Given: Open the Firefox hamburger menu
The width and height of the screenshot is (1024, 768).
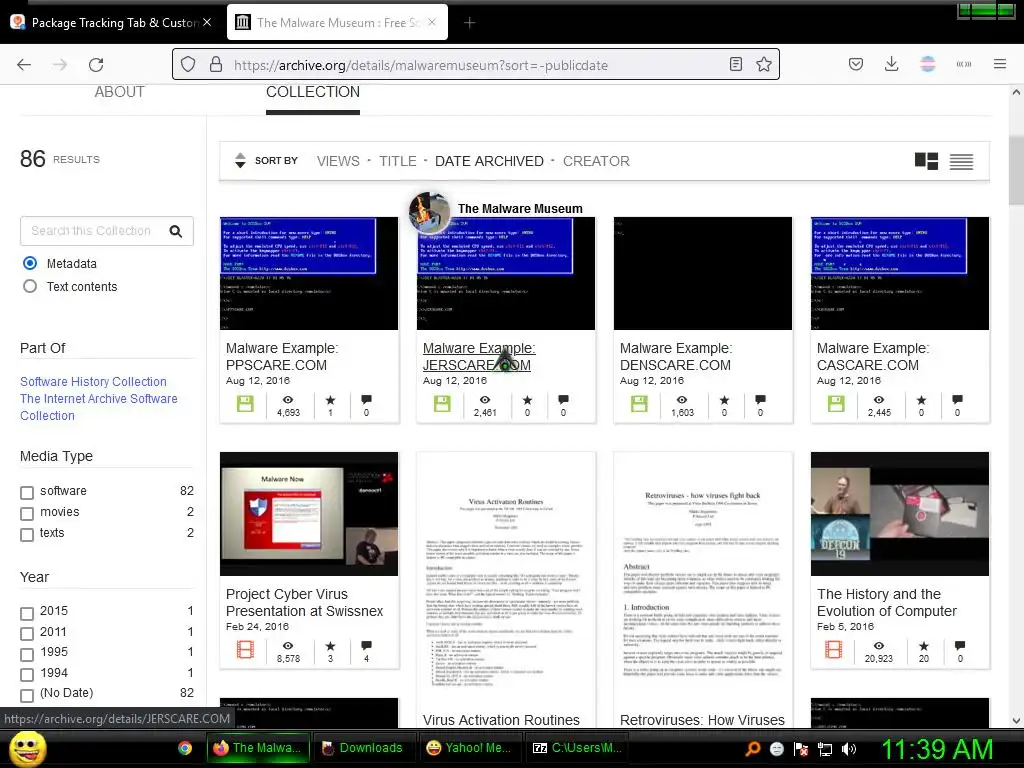Looking at the screenshot, I should click(x=999, y=64).
